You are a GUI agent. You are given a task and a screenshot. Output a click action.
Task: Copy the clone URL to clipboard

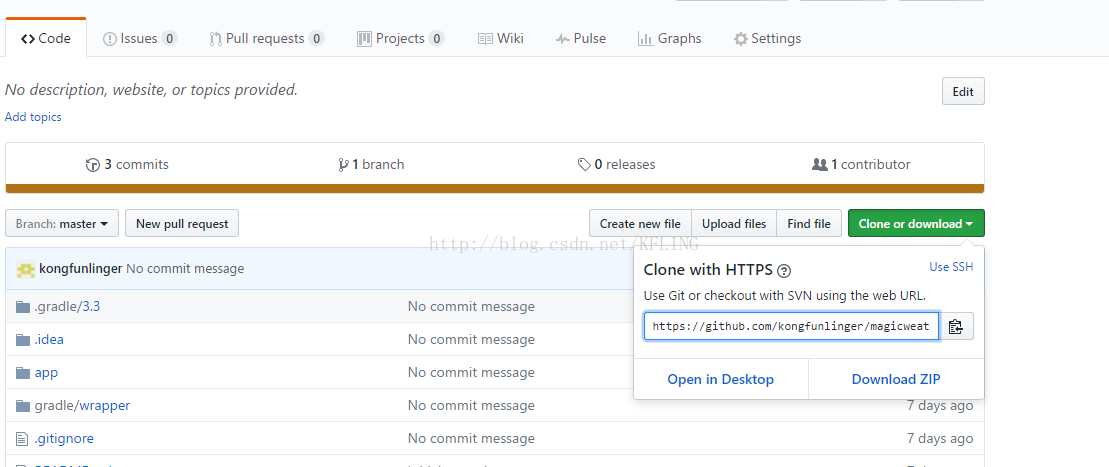click(956, 326)
